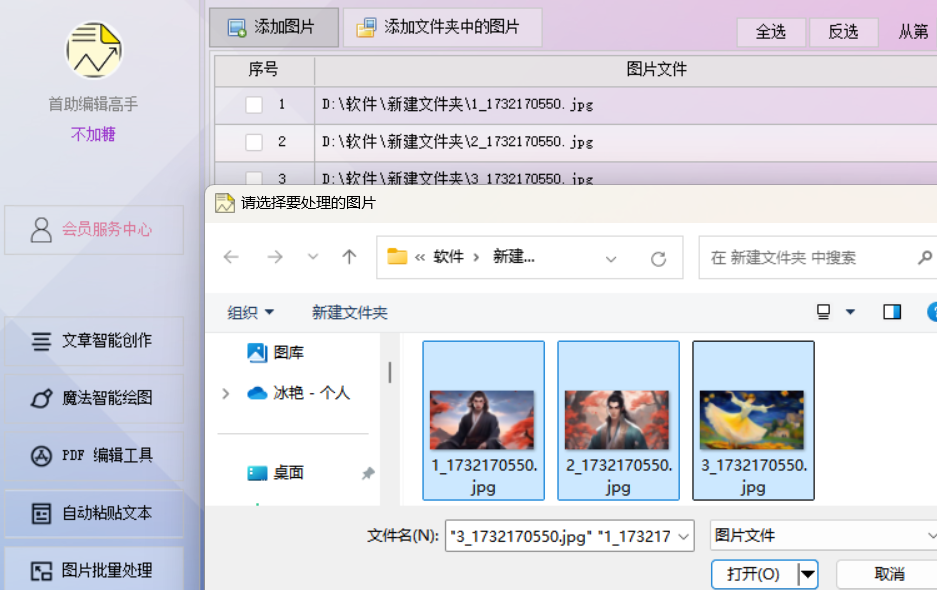Check the checkbox for row 1
This screenshot has width=937, height=590.
[254, 105]
